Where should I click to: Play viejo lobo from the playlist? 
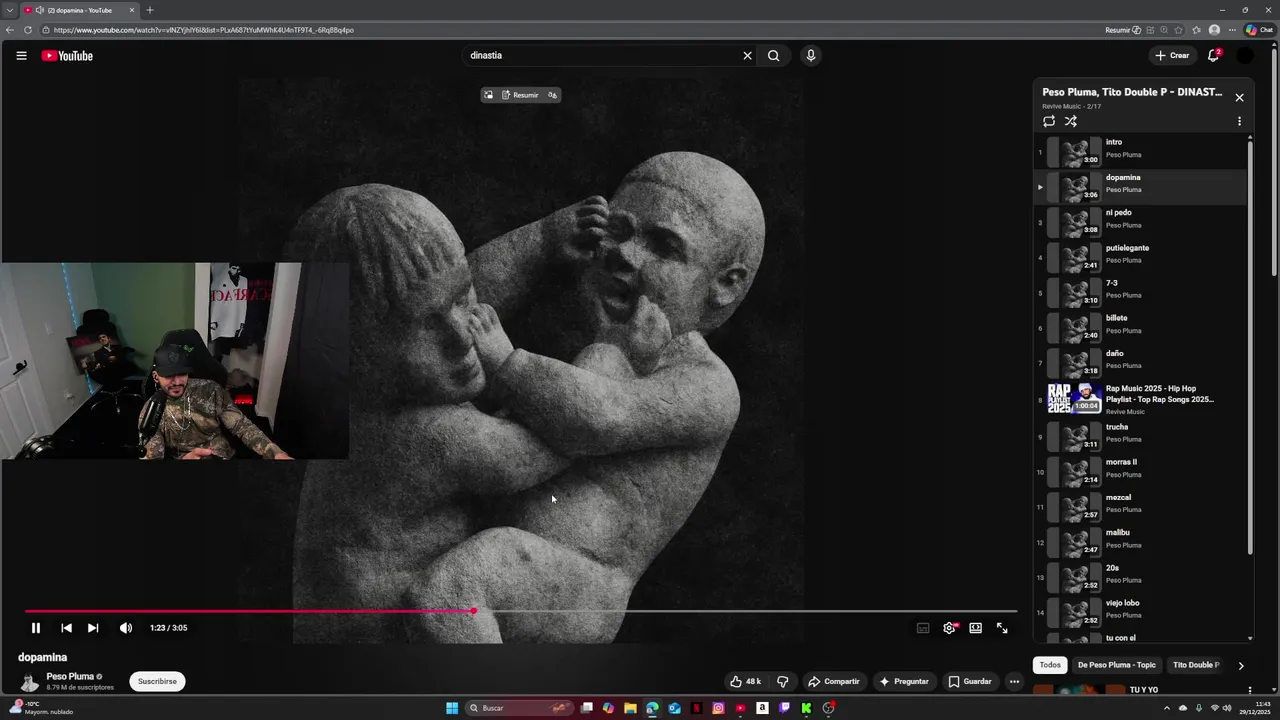(x=1140, y=613)
